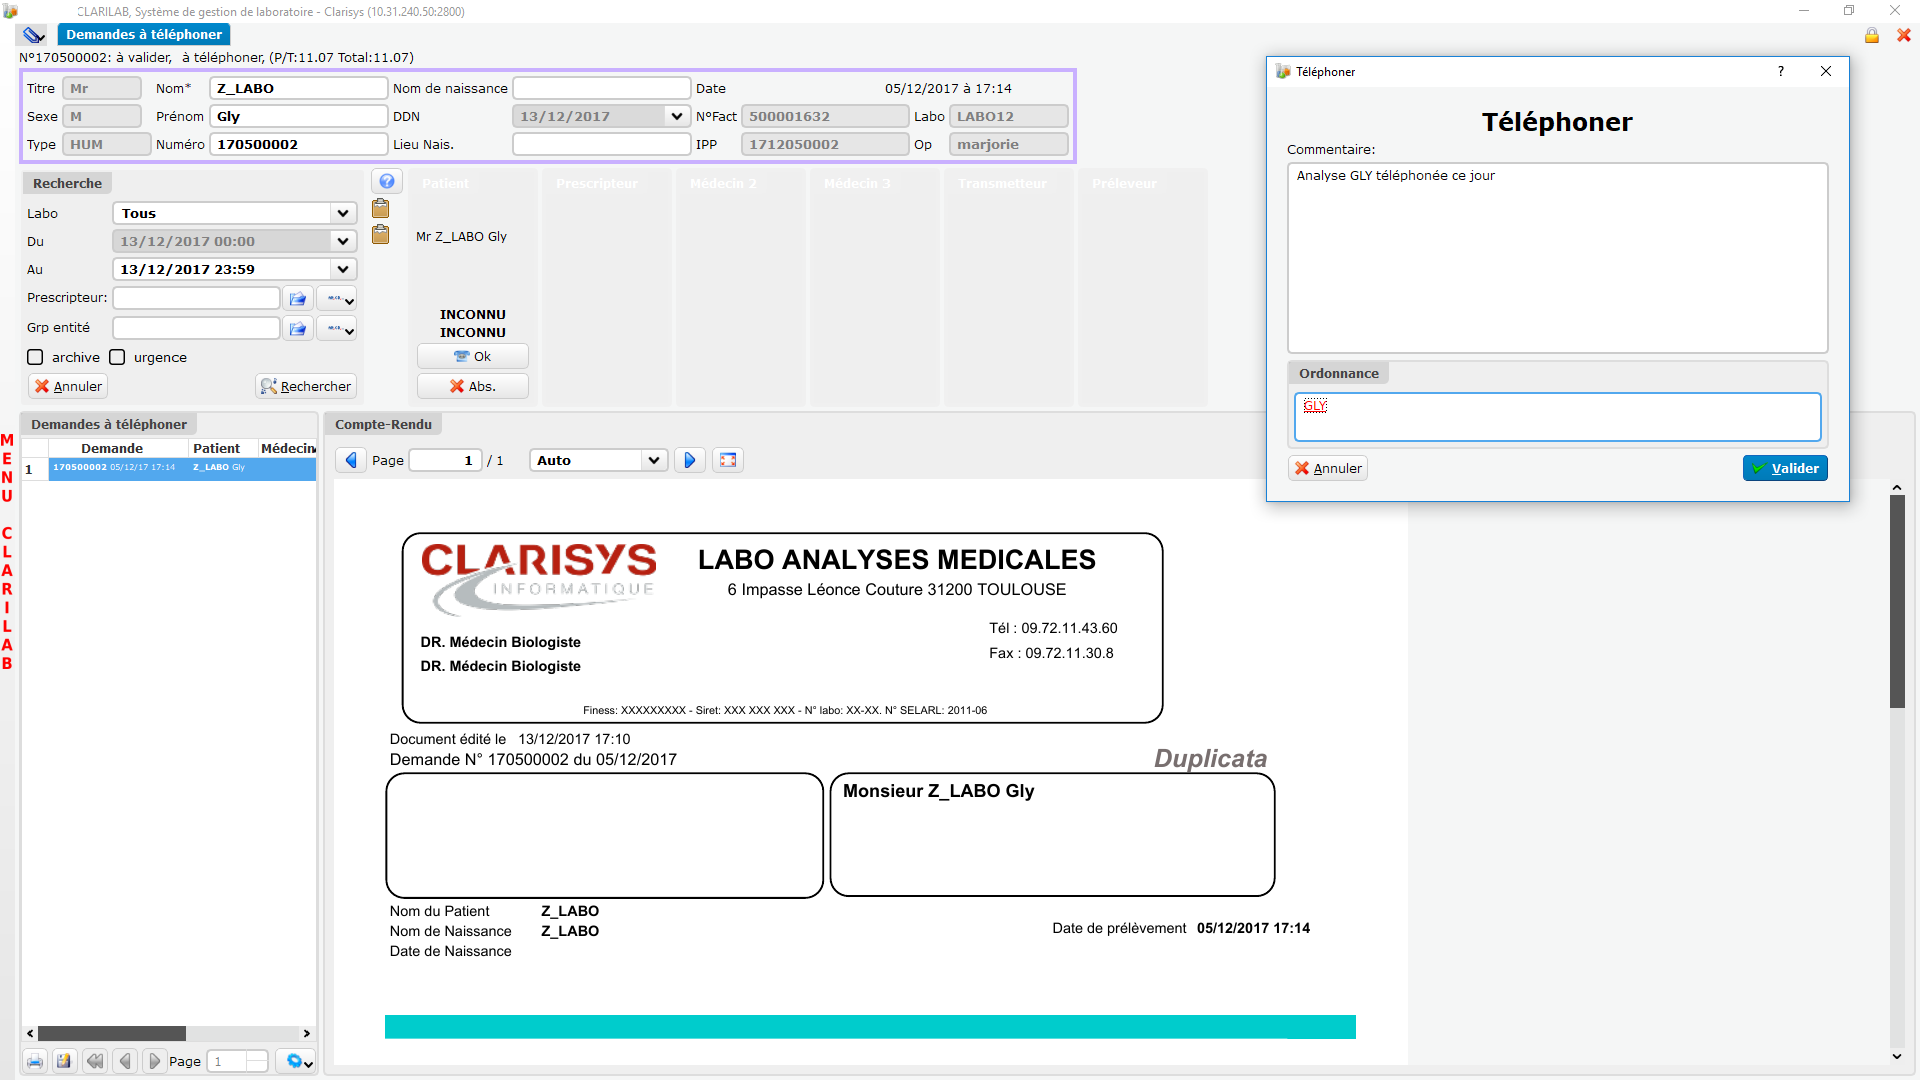The image size is (1920, 1080).
Task: Click the Ok phone button
Action: point(472,356)
